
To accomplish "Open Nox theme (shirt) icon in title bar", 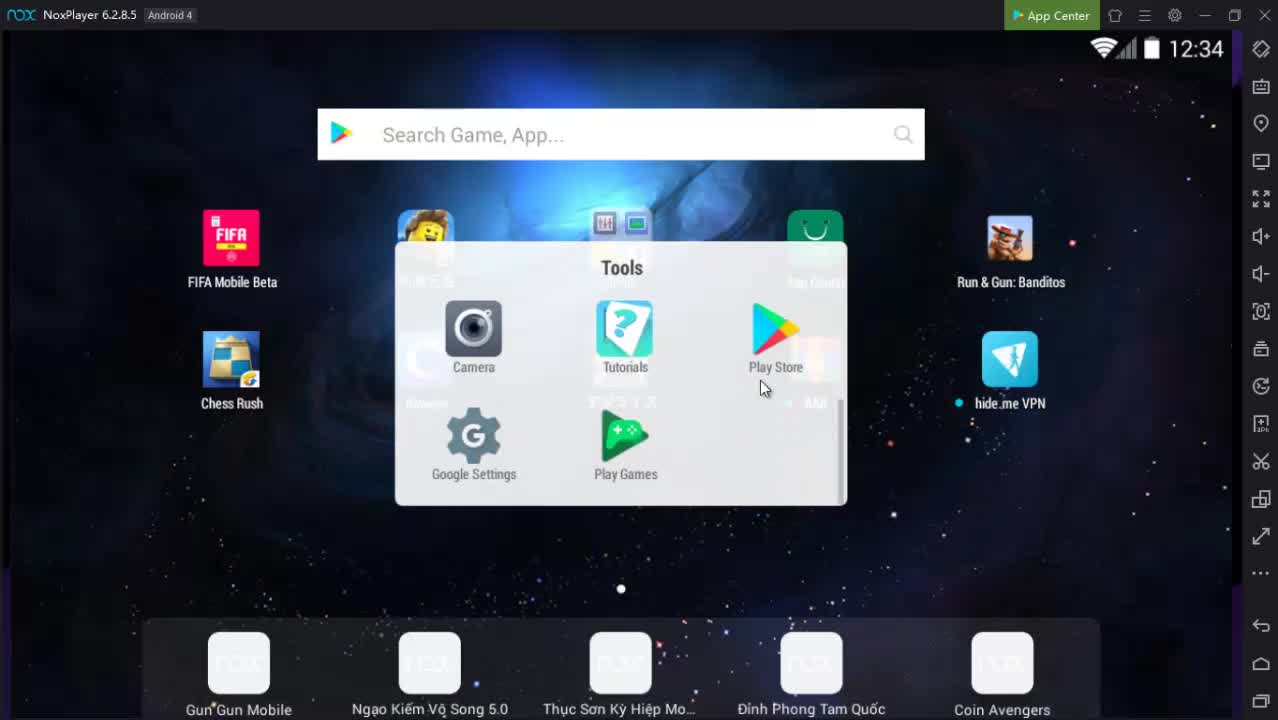I will click(x=1115, y=15).
